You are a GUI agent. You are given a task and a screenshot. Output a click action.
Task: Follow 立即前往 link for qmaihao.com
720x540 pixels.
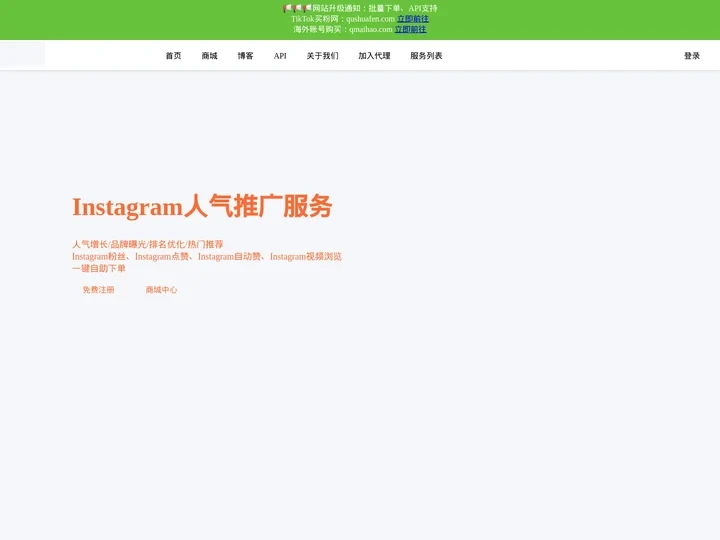(x=411, y=29)
